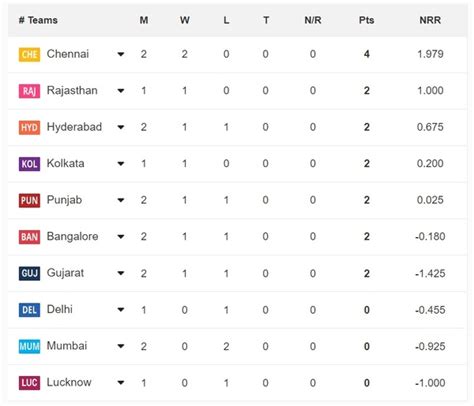Click the pink RAJ team badge
474x406 pixels.
click(29, 91)
